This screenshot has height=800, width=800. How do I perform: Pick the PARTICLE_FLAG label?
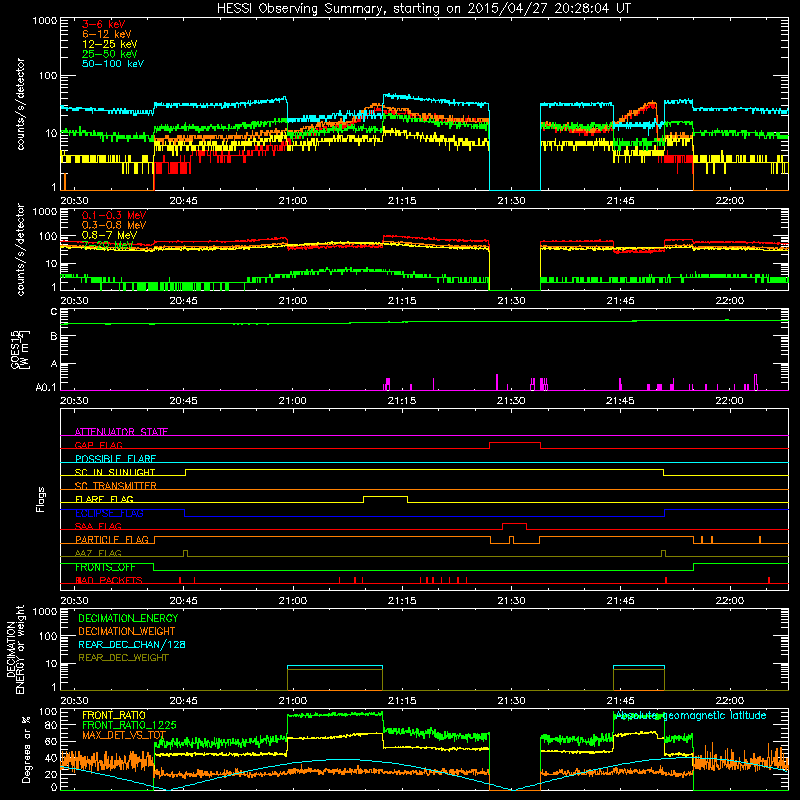[112, 540]
